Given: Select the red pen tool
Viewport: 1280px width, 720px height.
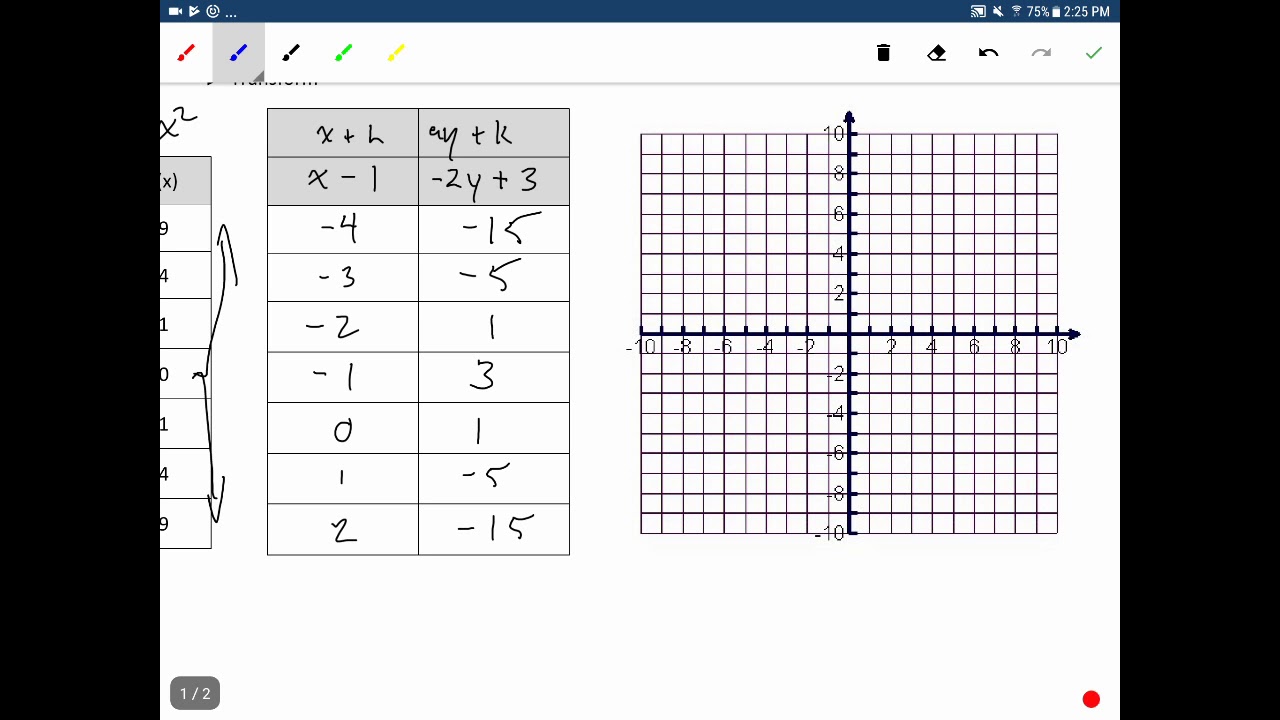Looking at the screenshot, I should (x=186, y=53).
